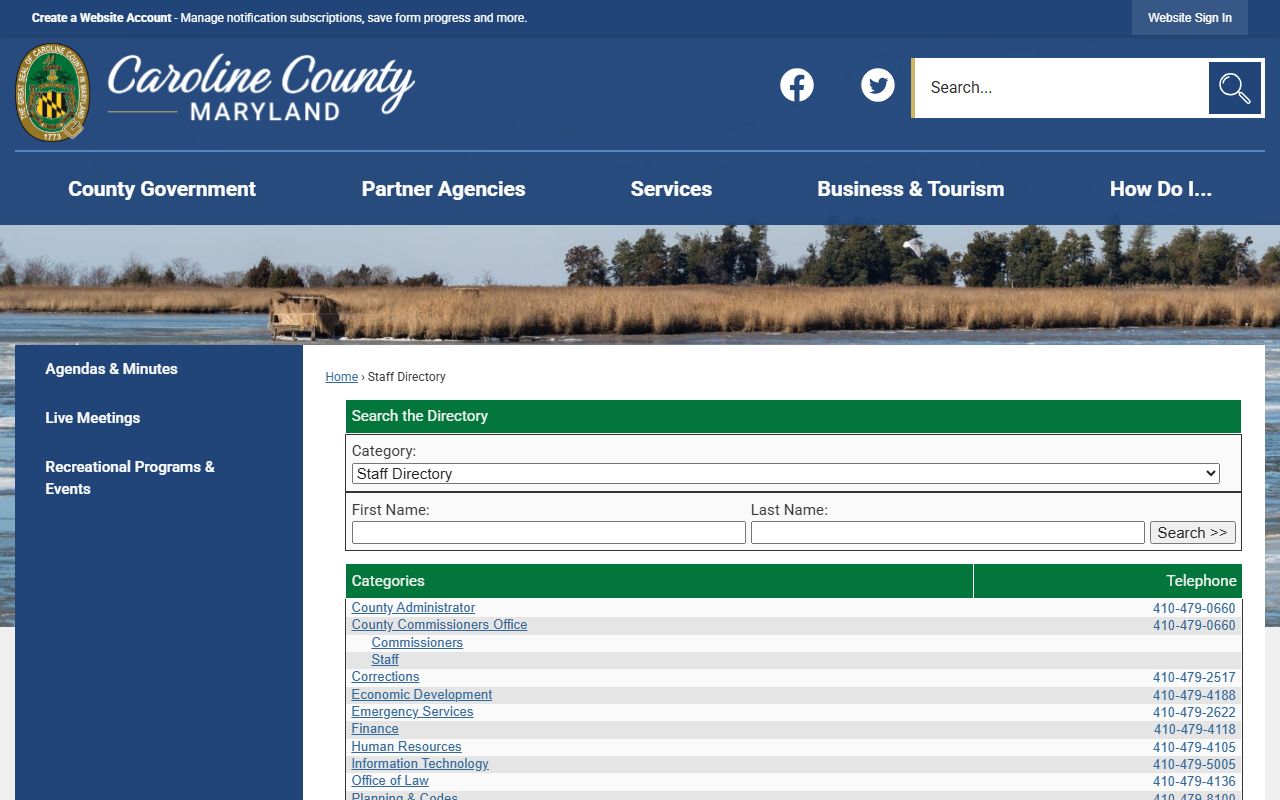Open the Finance category

tap(375, 729)
